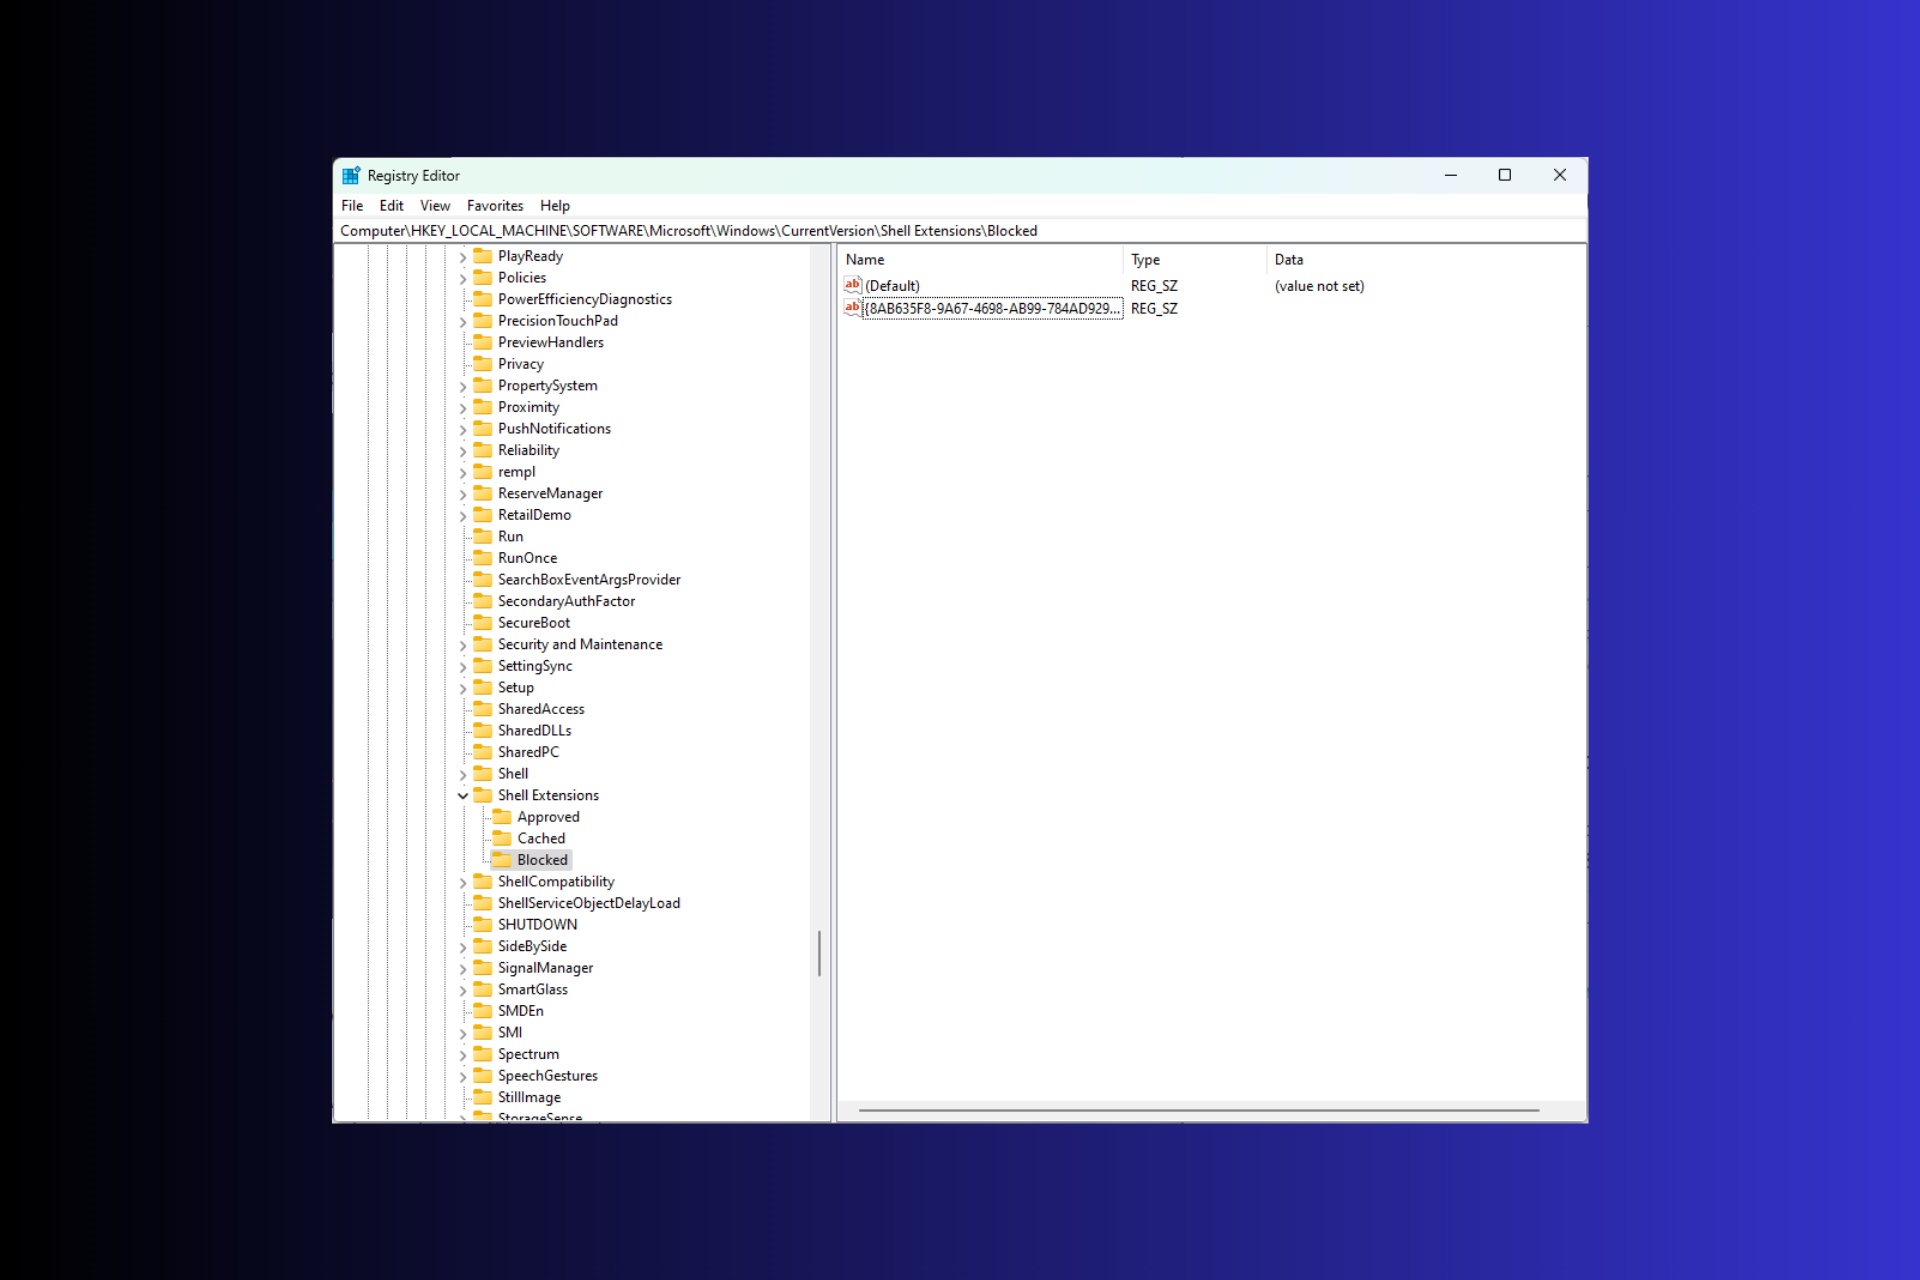Image resolution: width=1920 pixels, height=1280 pixels.
Task: Click the Approved subfolder under Shell Extensions
Action: click(x=547, y=816)
